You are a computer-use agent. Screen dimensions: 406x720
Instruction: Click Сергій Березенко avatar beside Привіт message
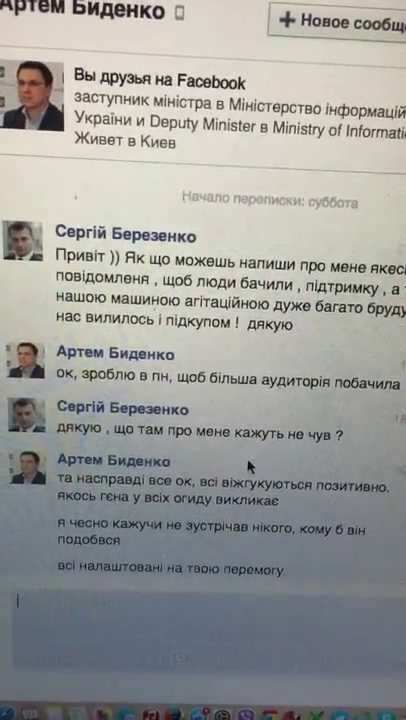click(x=23, y=241)
